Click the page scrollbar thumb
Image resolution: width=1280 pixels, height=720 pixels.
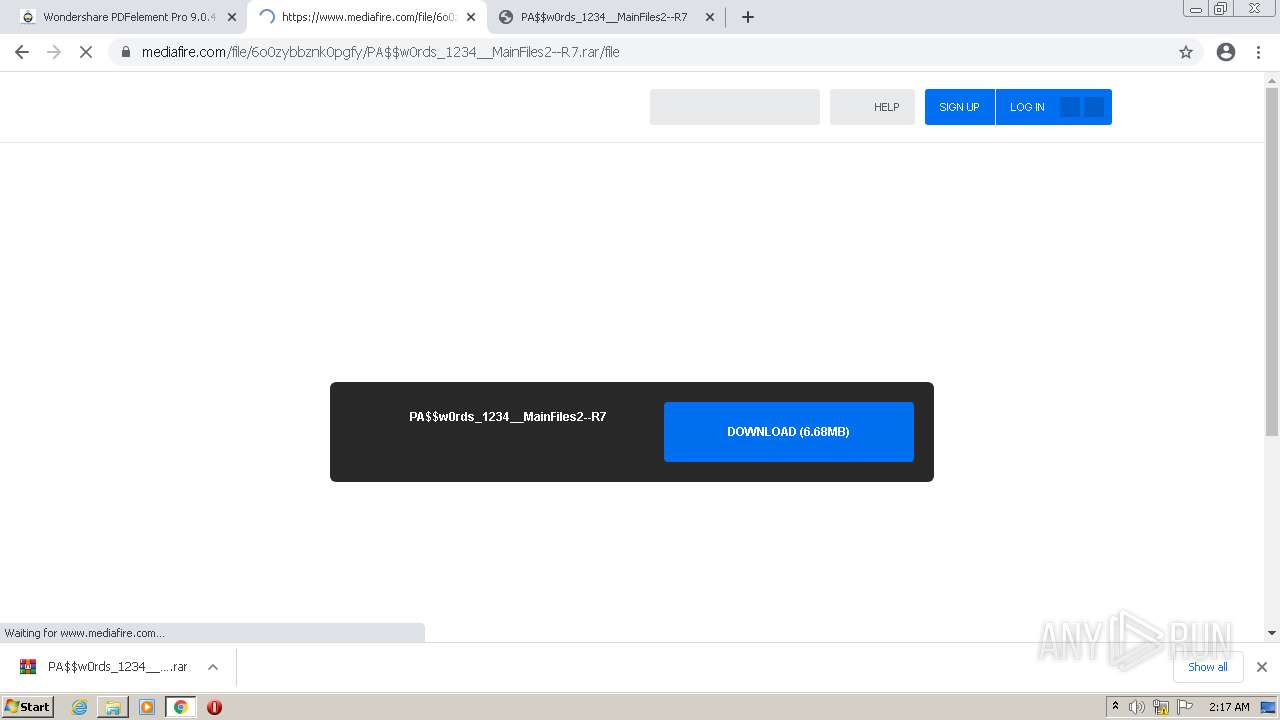pos(1272,260)
